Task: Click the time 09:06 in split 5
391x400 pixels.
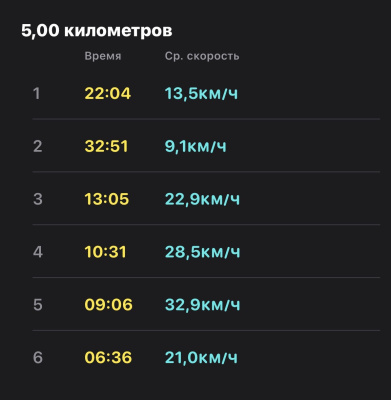Action: 108,305
